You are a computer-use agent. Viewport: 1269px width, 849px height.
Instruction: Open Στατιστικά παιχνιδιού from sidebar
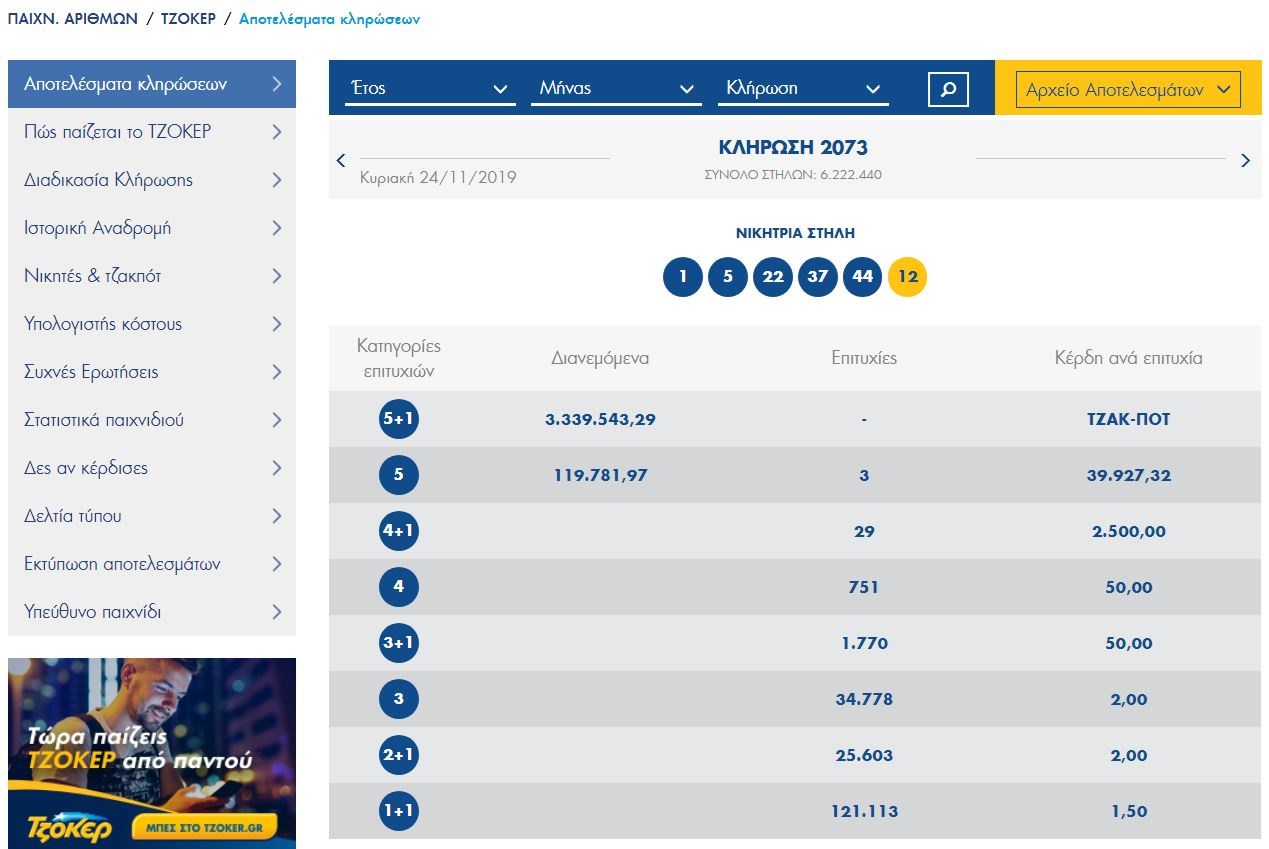[152, 420]
